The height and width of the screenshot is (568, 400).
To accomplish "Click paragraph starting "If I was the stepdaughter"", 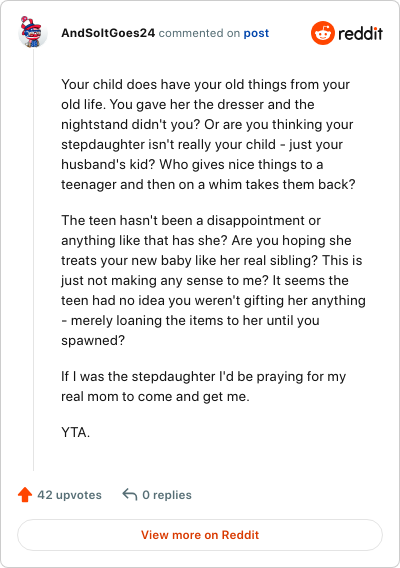I will (204, 386).
